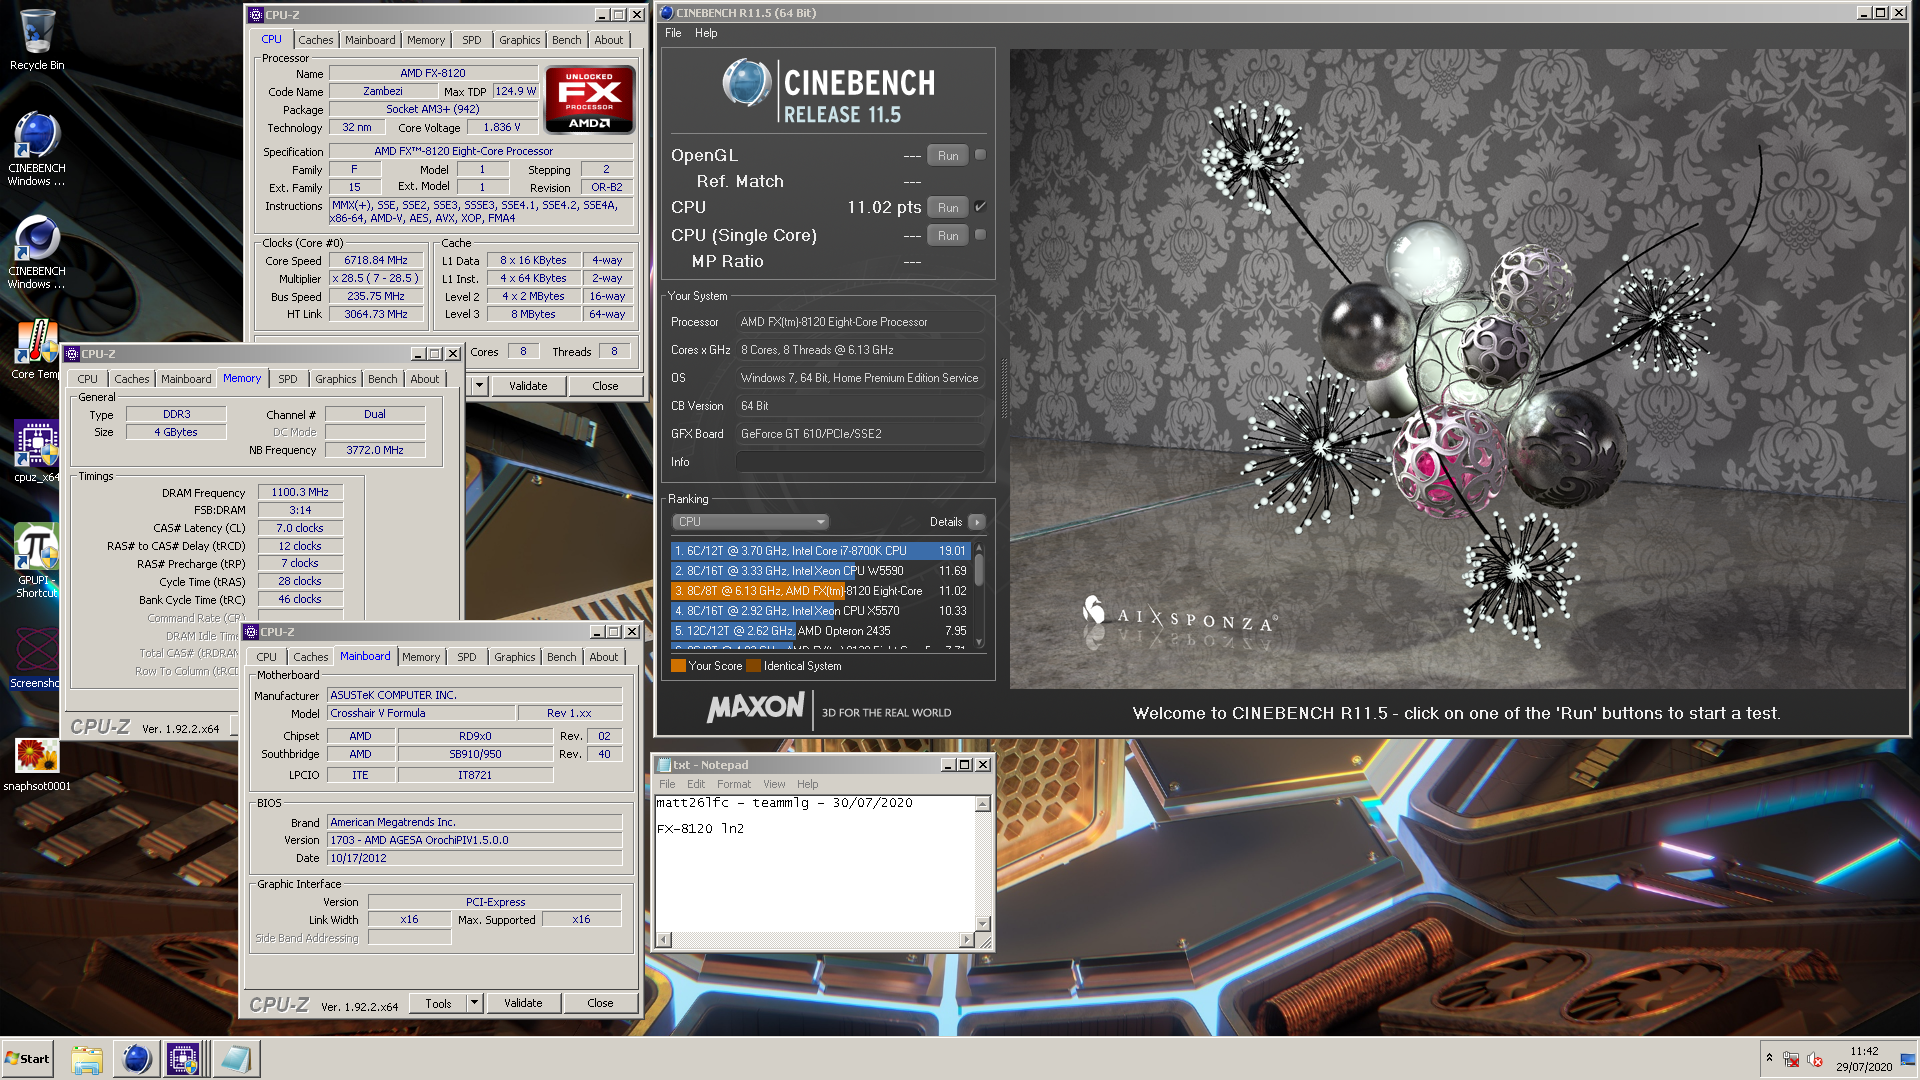This screenshot has width=1920, height=1080.
Task: Switch to Cinebench via taskbar icon
Action: [x=136, y=1059]
